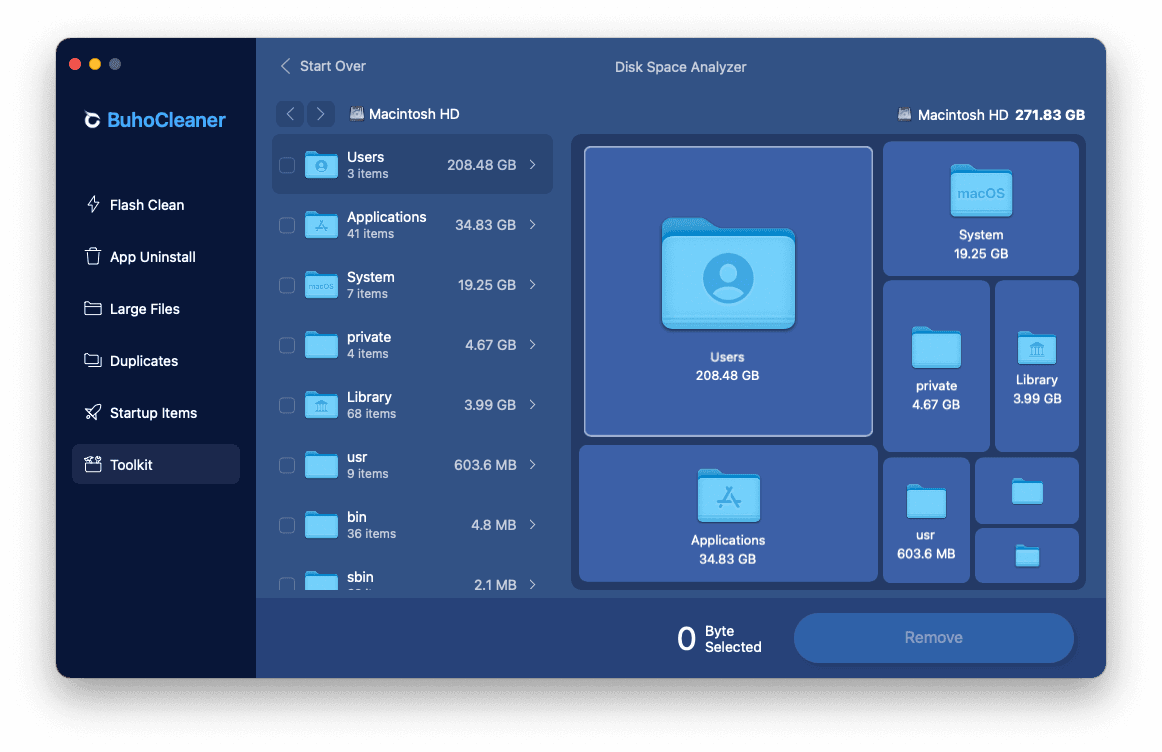This screenshot has width=1162, height=752.
Task: Click the Toolkit toolbox icon
Action: [93, 465]
